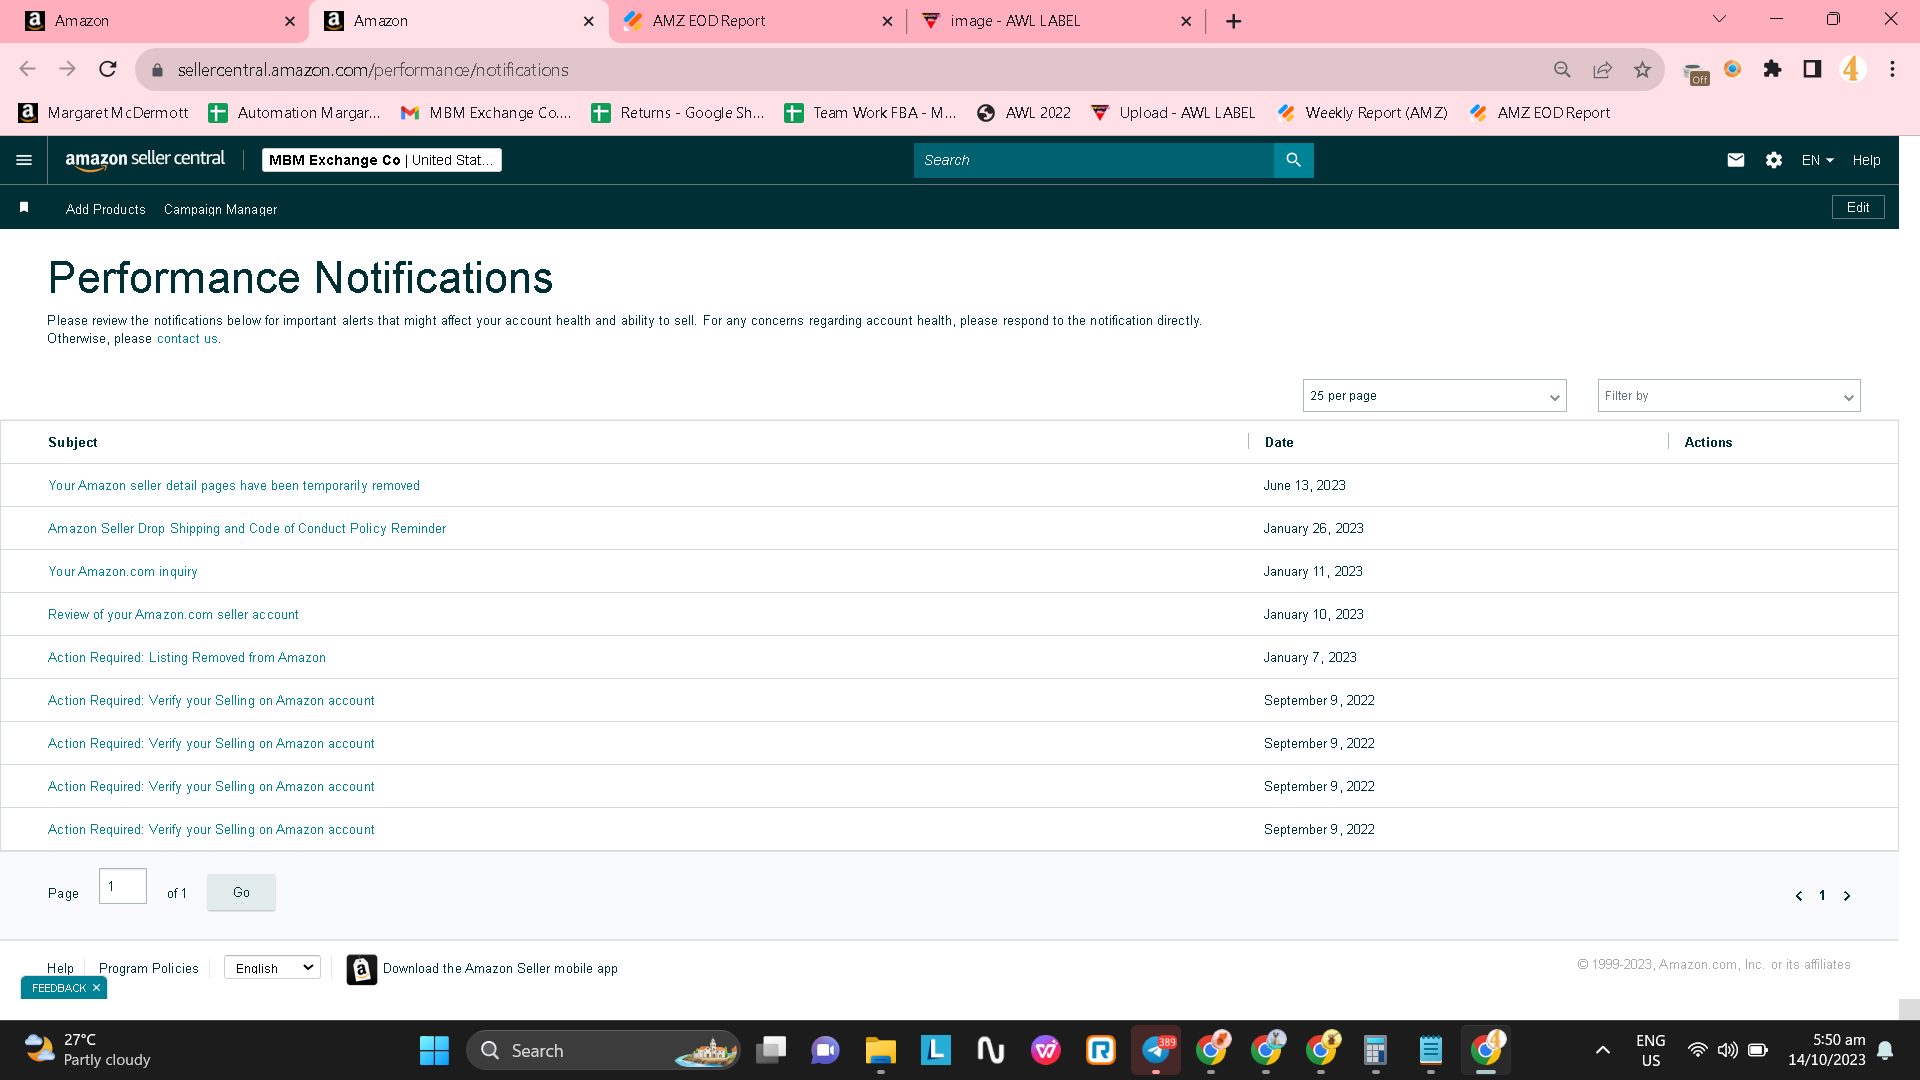Open the Program Policies footer link
The height and width of the screenshot is (1080, 1920).
pyautogui.click(x=149, y=969)
